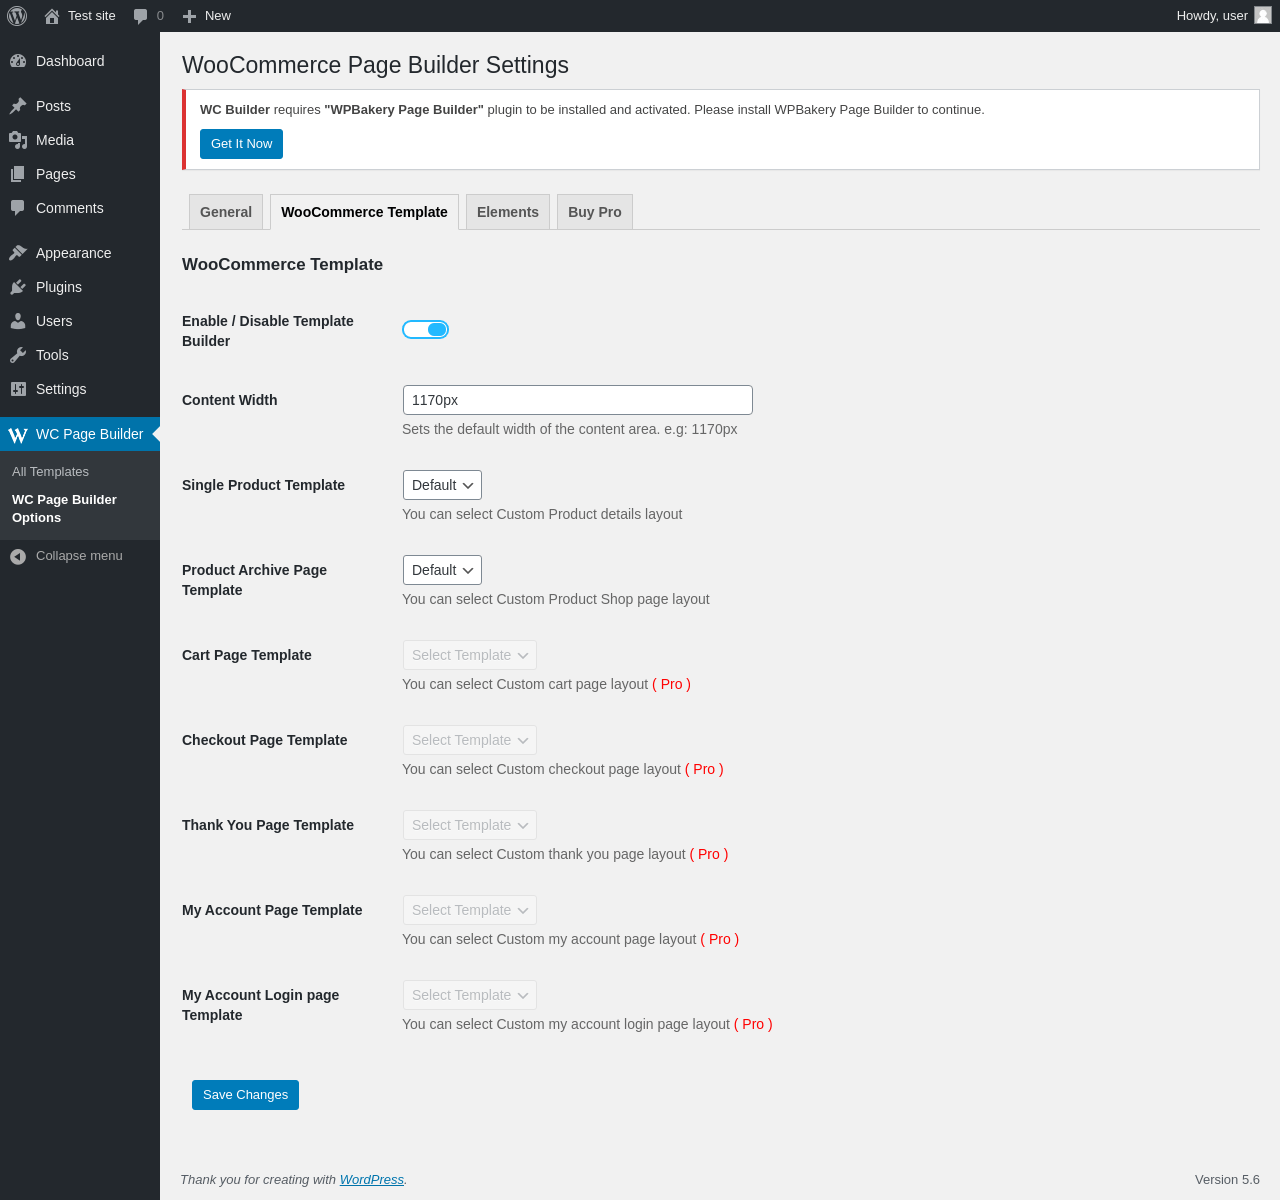The height and width of the screenshot is (1200, 1280).
Task: Open Posts menu label
Action: [53, 106]
